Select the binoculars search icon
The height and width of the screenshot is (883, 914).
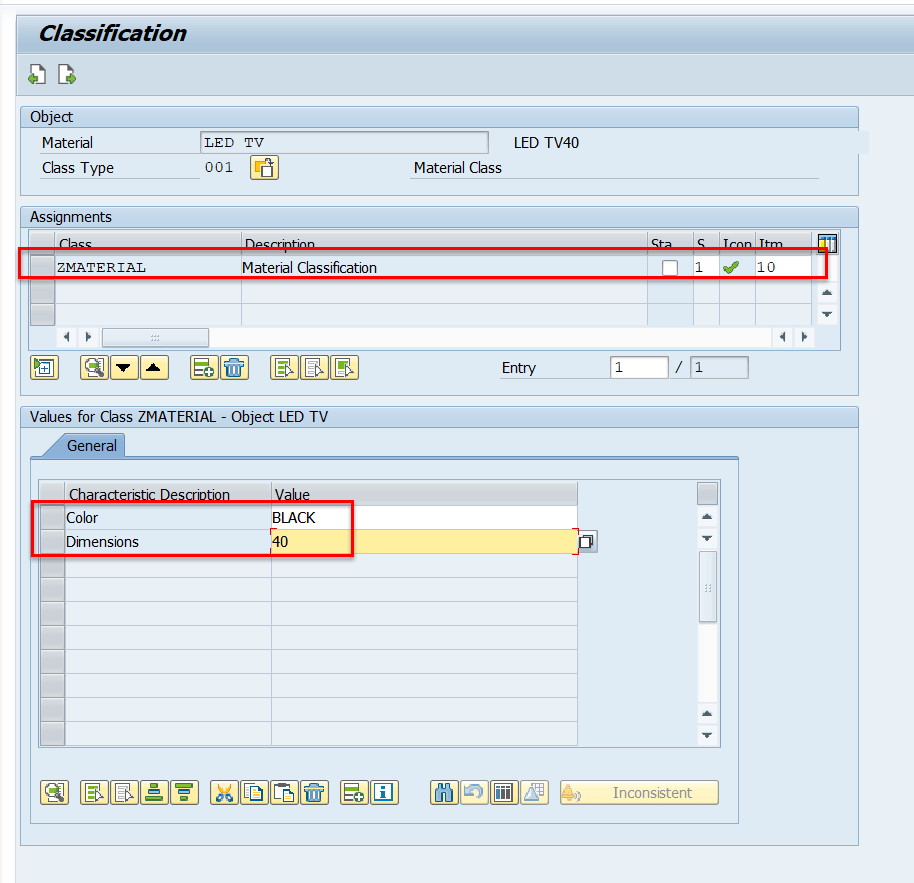443,792
